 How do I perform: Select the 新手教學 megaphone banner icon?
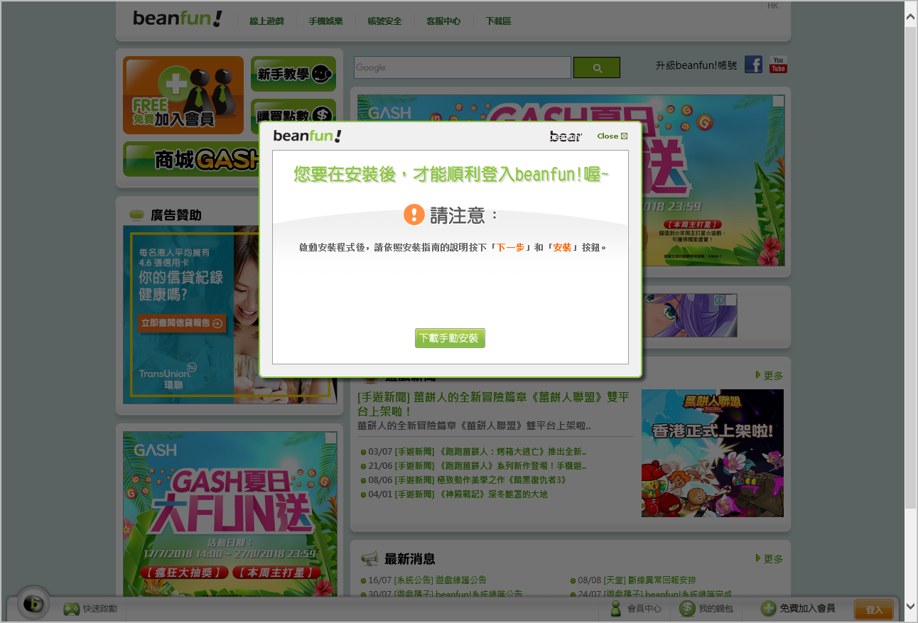[x=322, y=73]
